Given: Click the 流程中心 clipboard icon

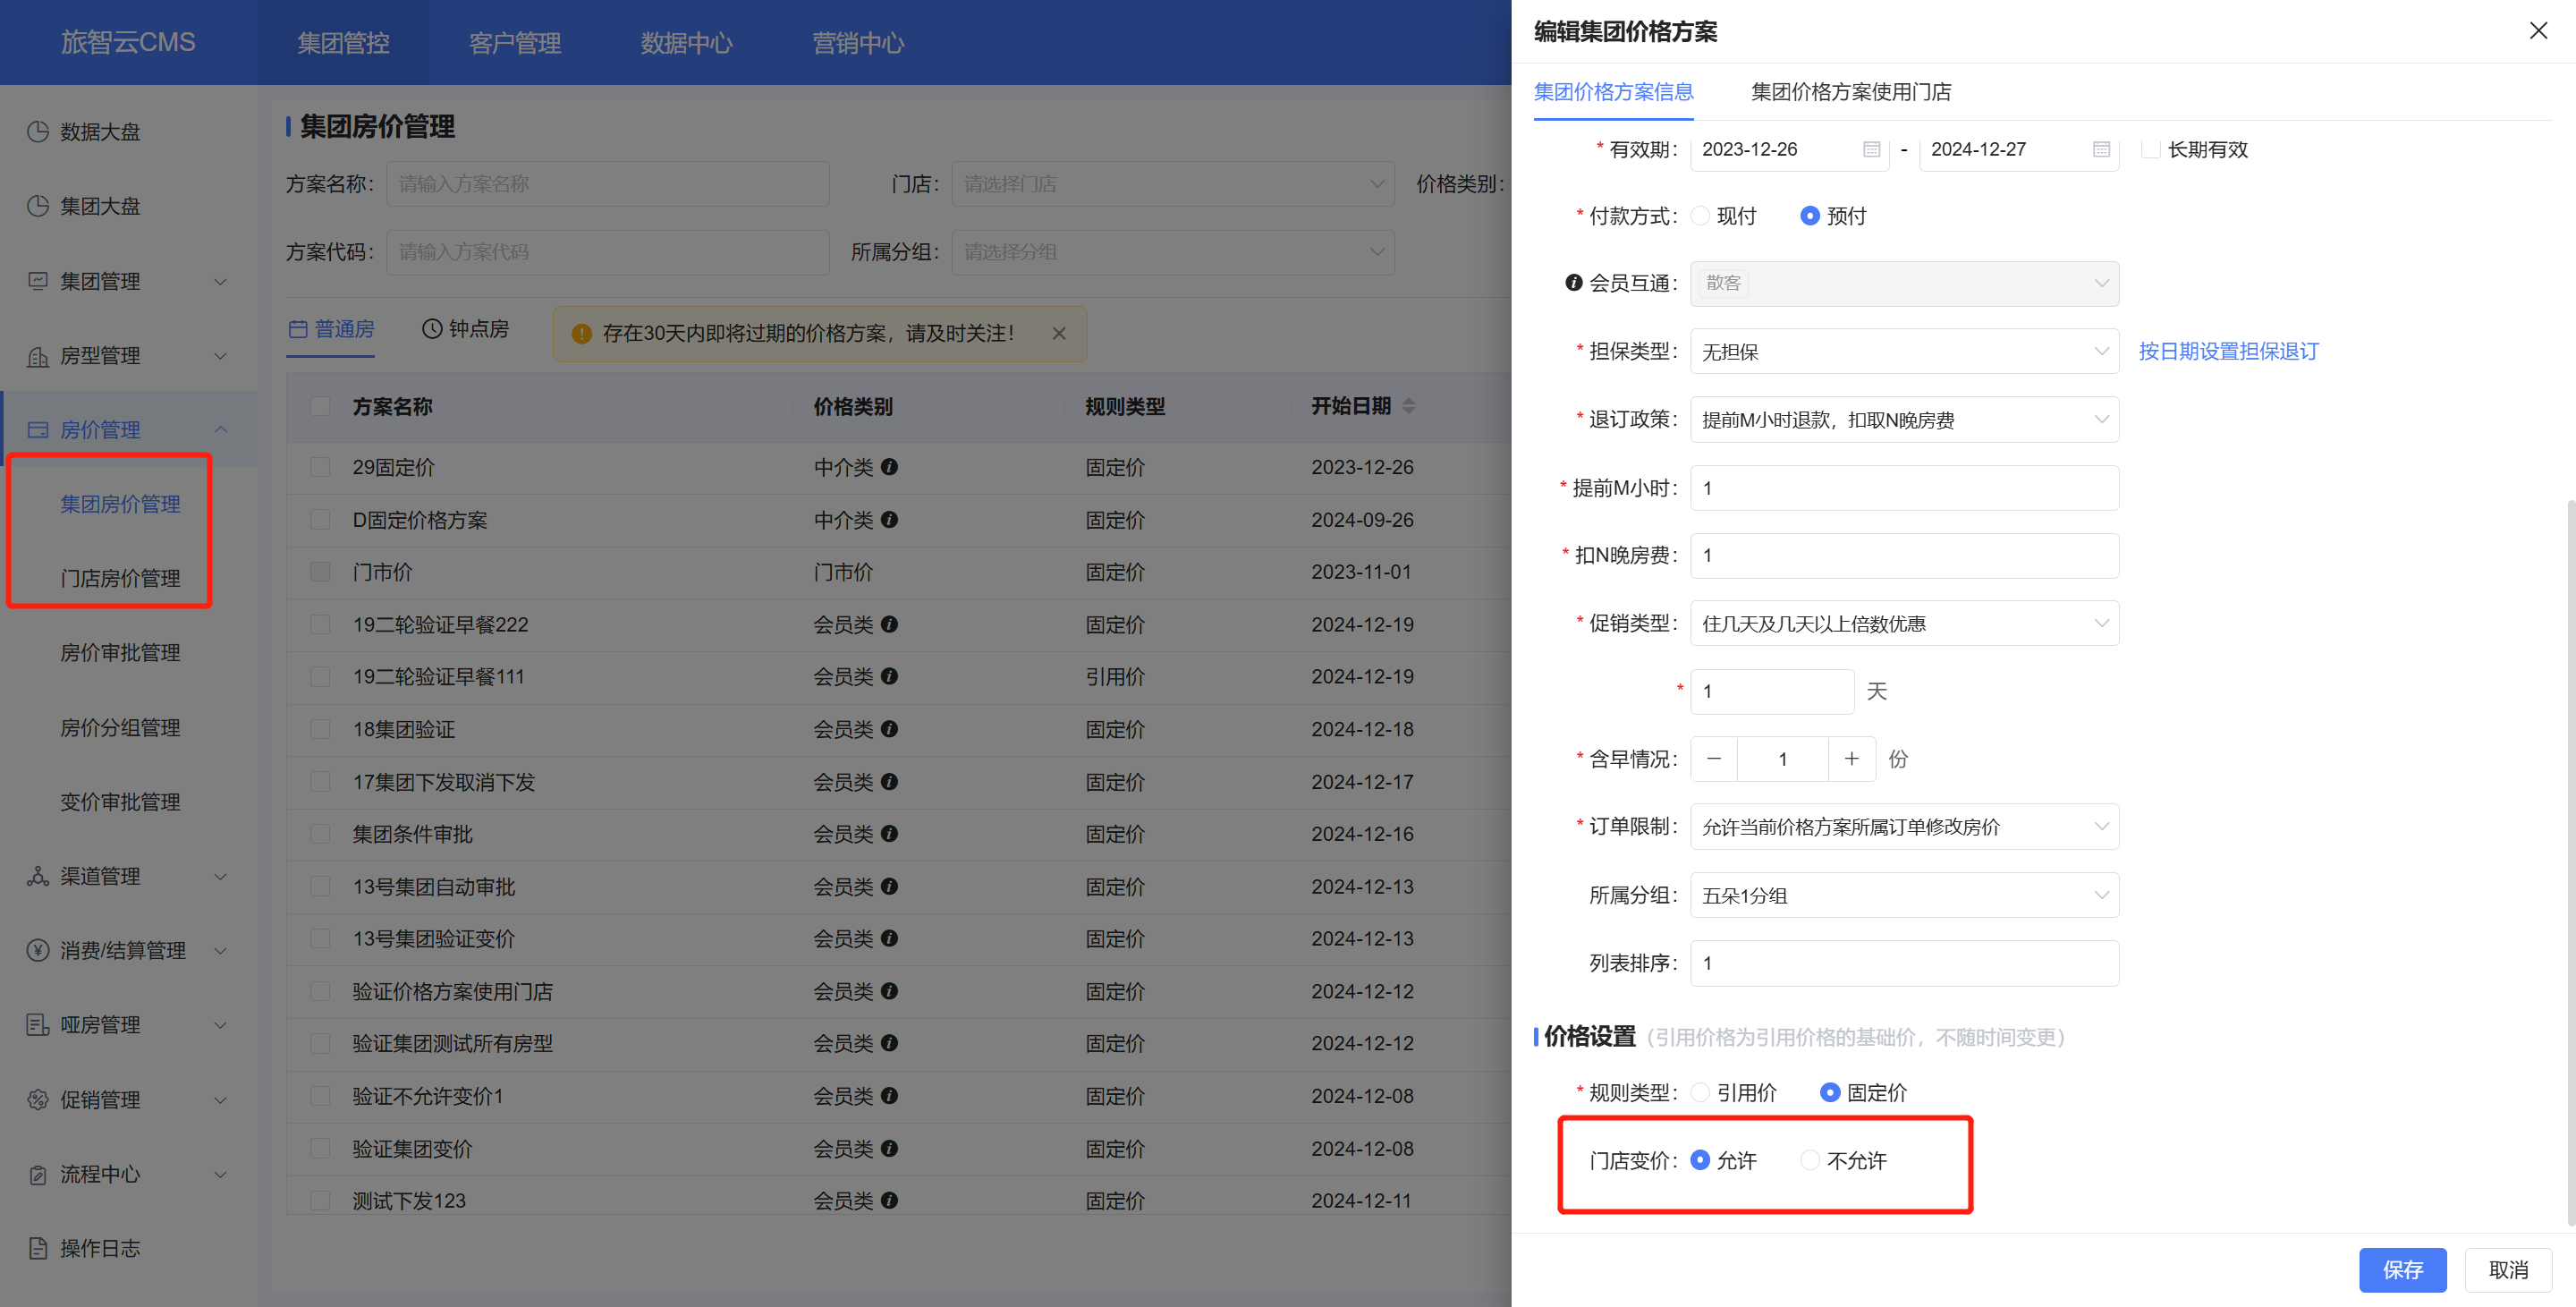Looking at the screenshot, I should (38, 1174).
